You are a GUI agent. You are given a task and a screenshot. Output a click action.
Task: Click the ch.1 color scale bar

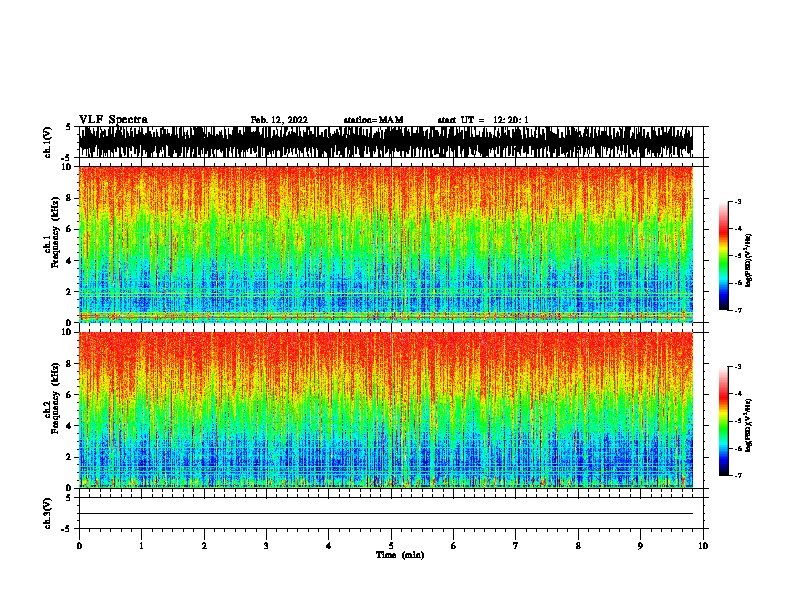724,256
